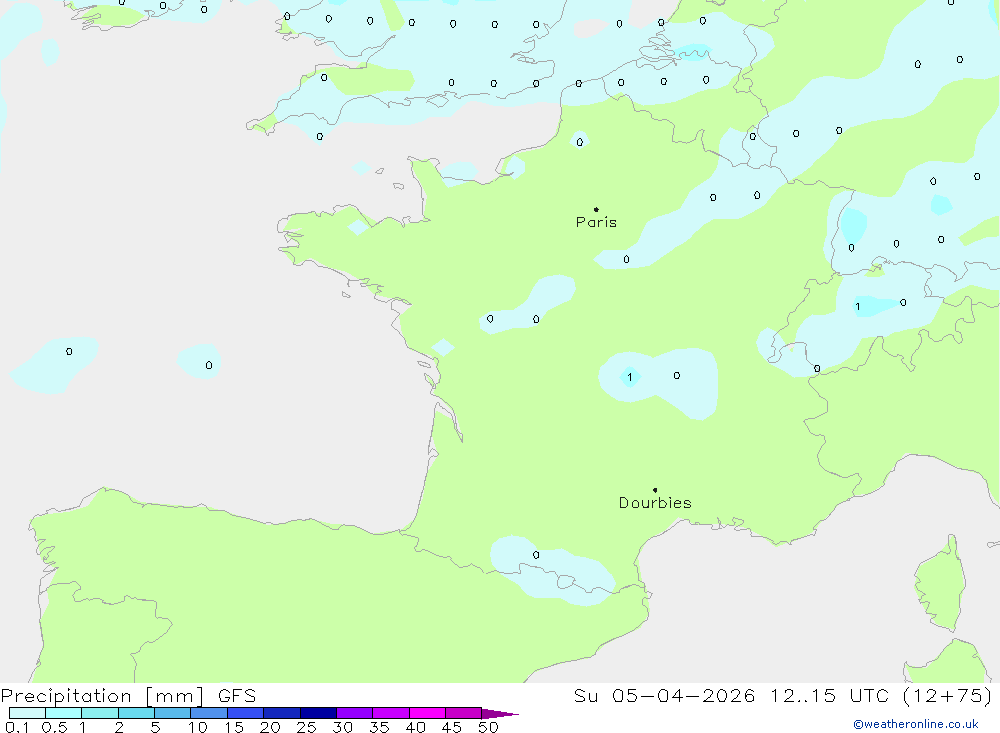1000x733 pixels.
Task: Click the 35–40 mm legend swatch
Action: (391, 713)
